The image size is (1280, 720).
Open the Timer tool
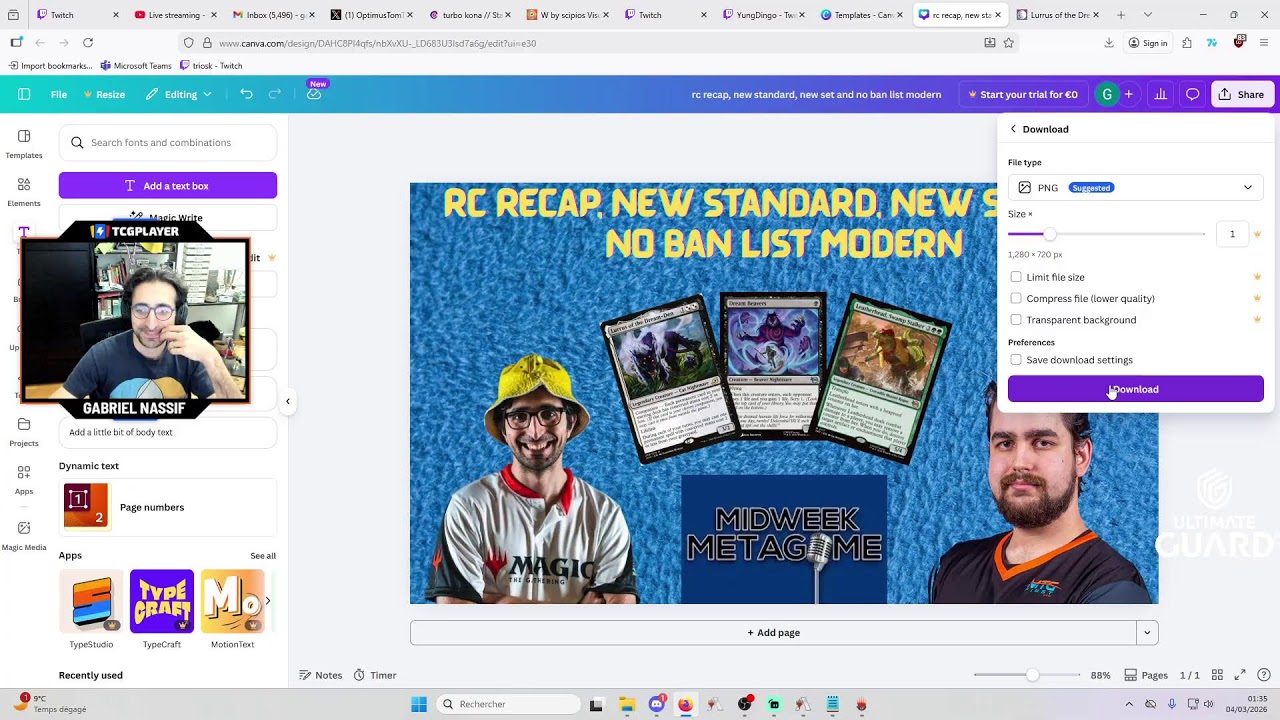(375, 675)
